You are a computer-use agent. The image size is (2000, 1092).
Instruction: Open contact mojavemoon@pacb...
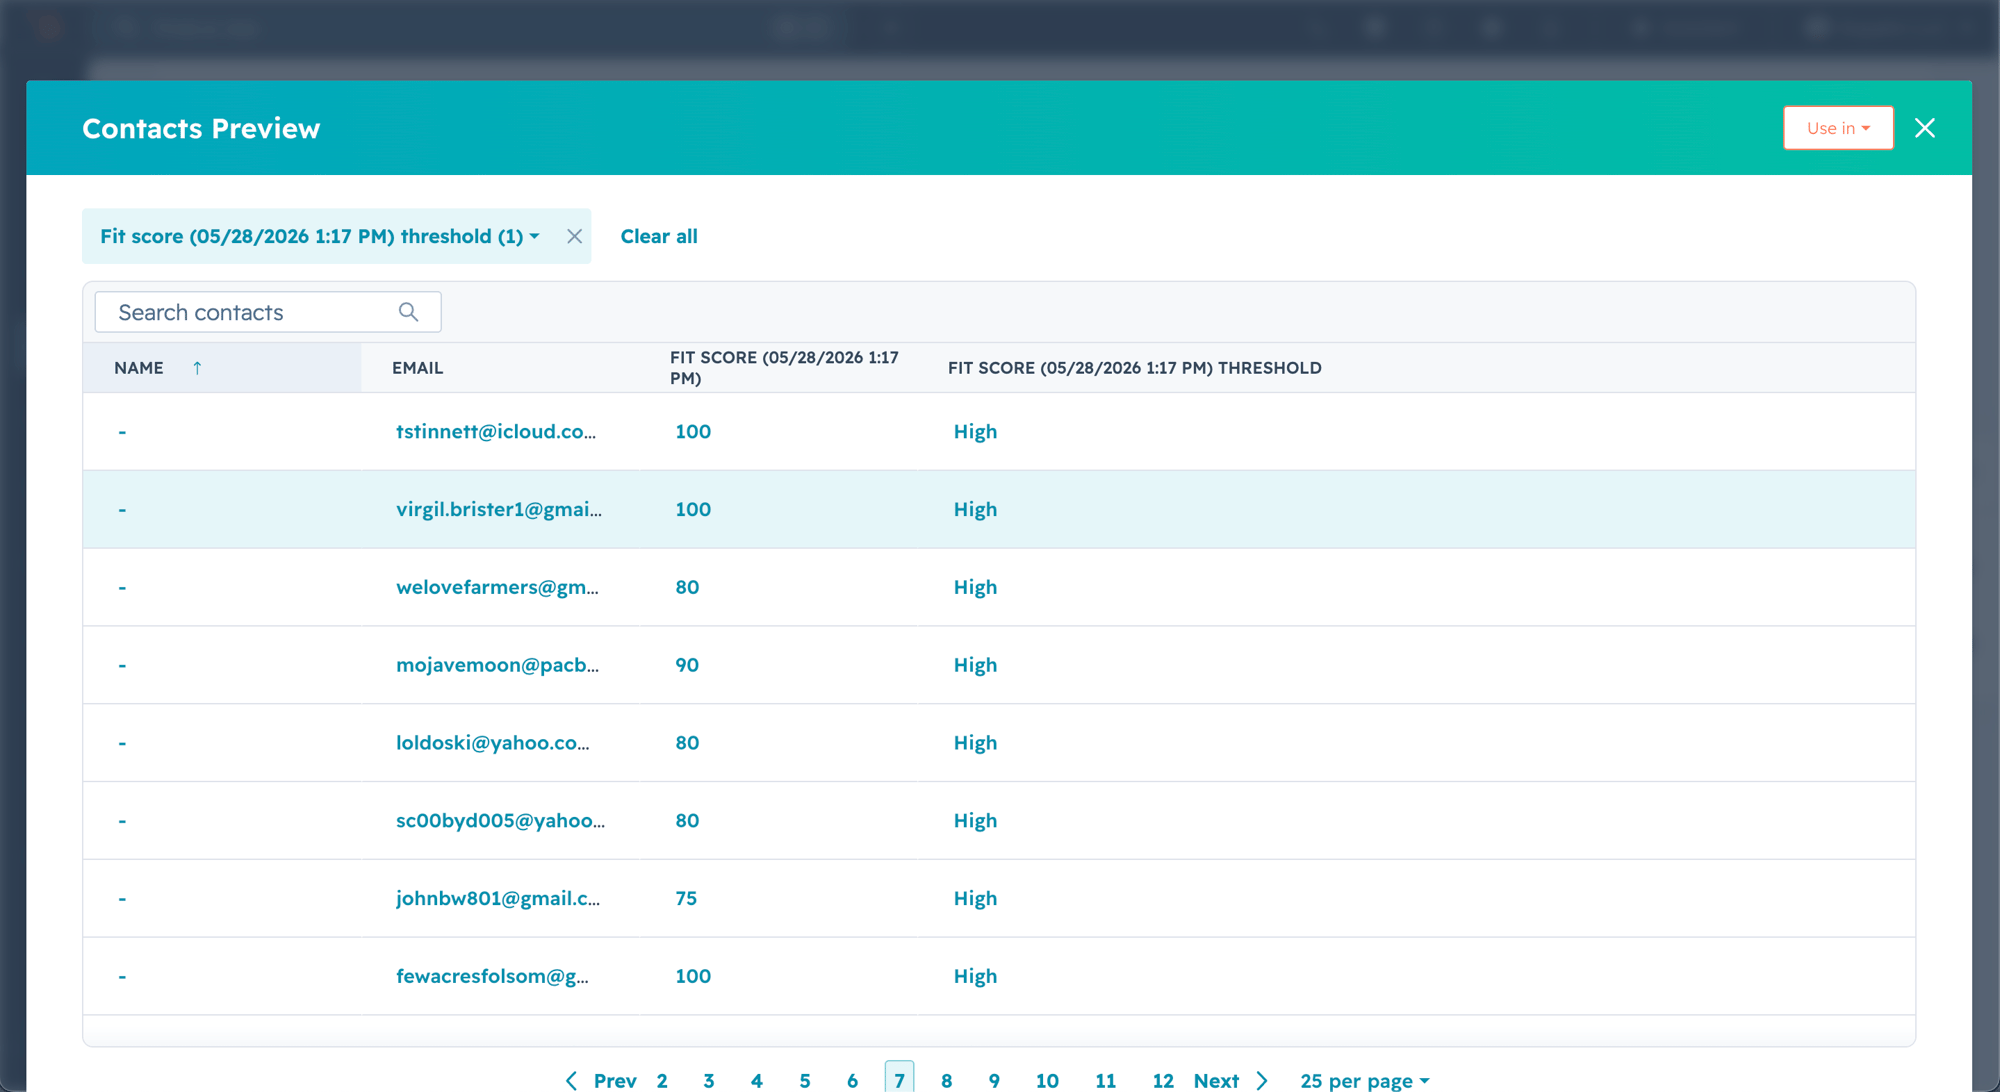pyautogui.click(x=497, y=666)
